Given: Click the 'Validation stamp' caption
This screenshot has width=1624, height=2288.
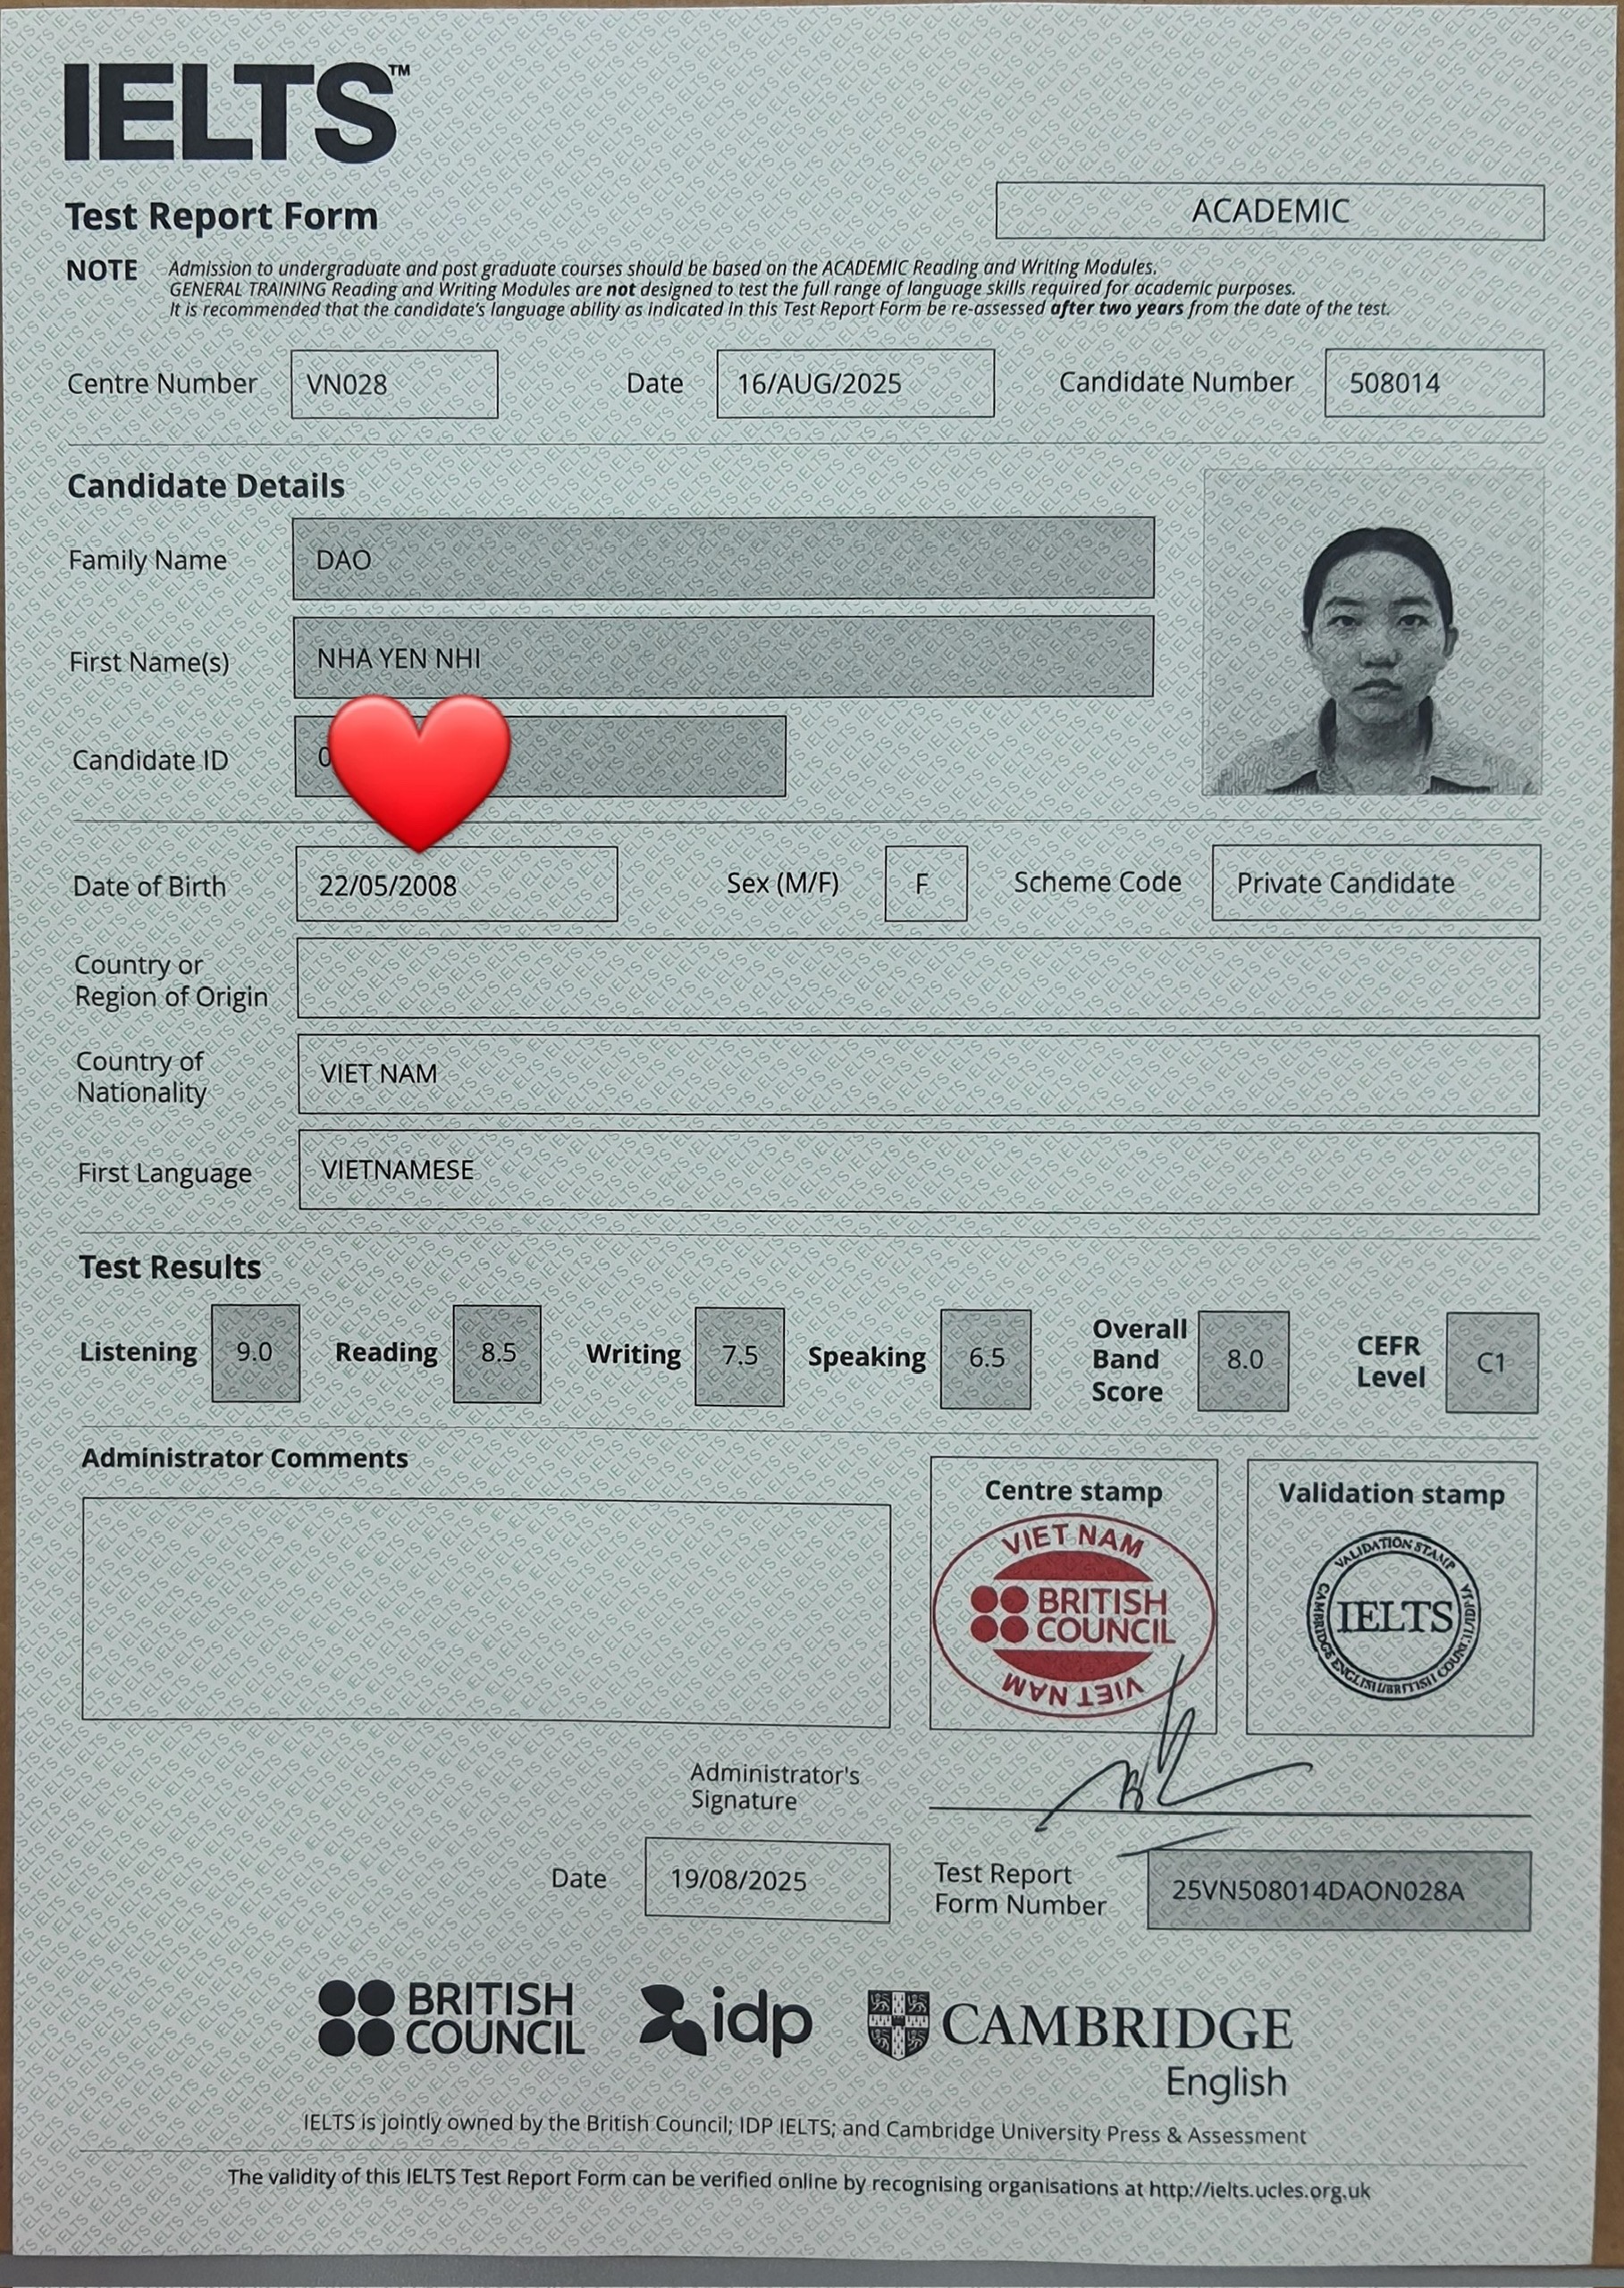Looking at the screenshot, I should click(1391, 1494).
